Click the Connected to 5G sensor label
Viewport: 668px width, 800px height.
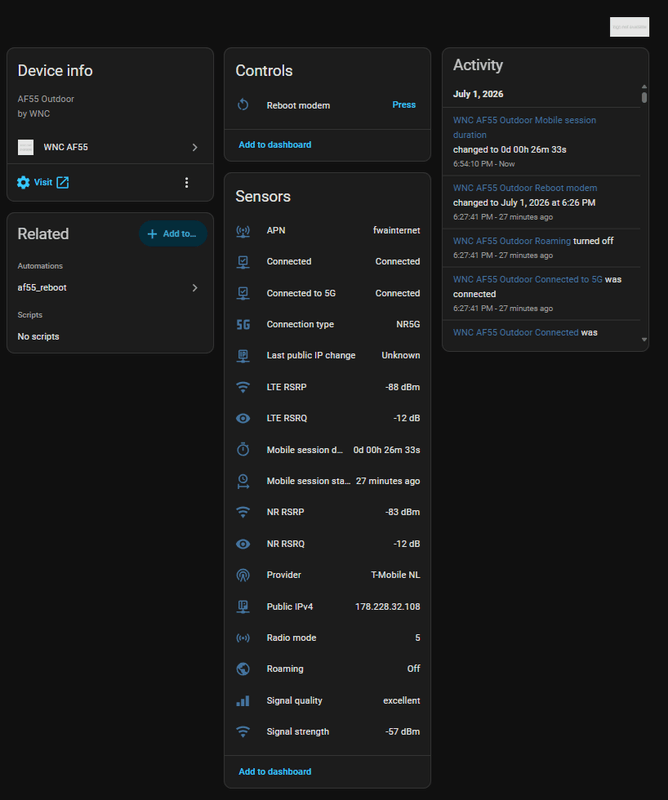click(301, 293)
